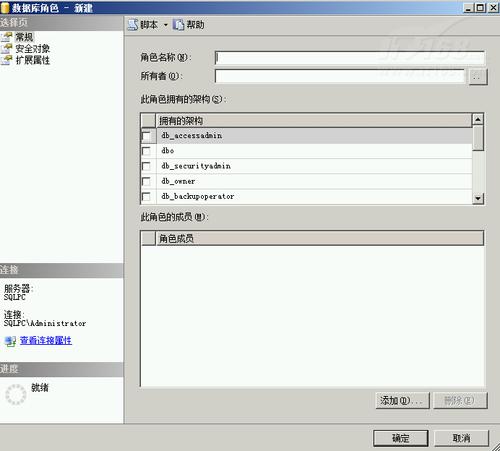Screen dimensions: 500x451
Task: Focus the 角色名称 input field
Action: [350, 58]
